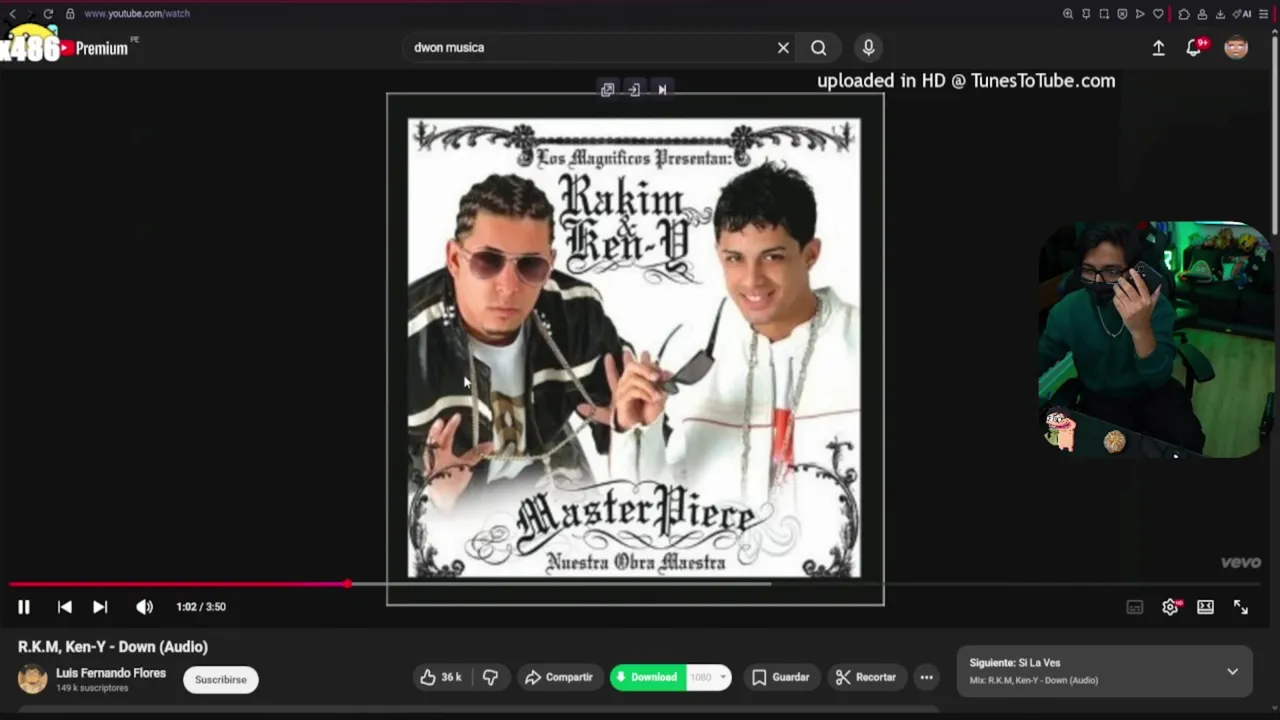
Task: Click the page scrollbar up arrow
Action: coord(1275,33)
